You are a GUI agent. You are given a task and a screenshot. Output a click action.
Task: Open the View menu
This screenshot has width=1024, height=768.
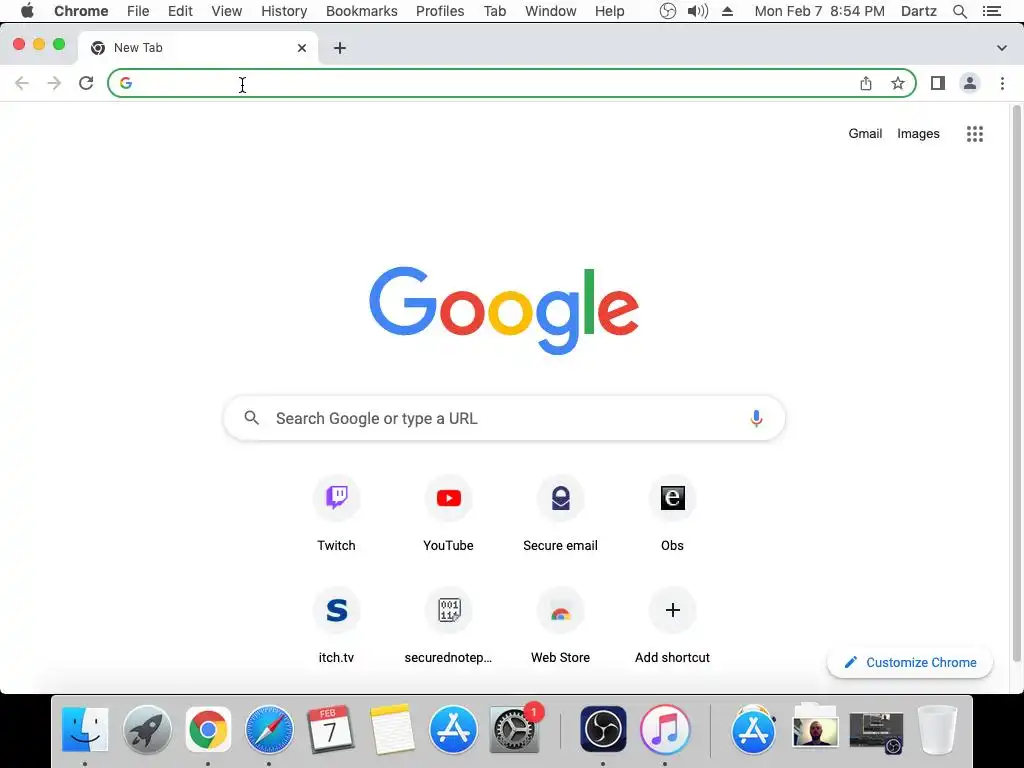(x=227, y=11)
